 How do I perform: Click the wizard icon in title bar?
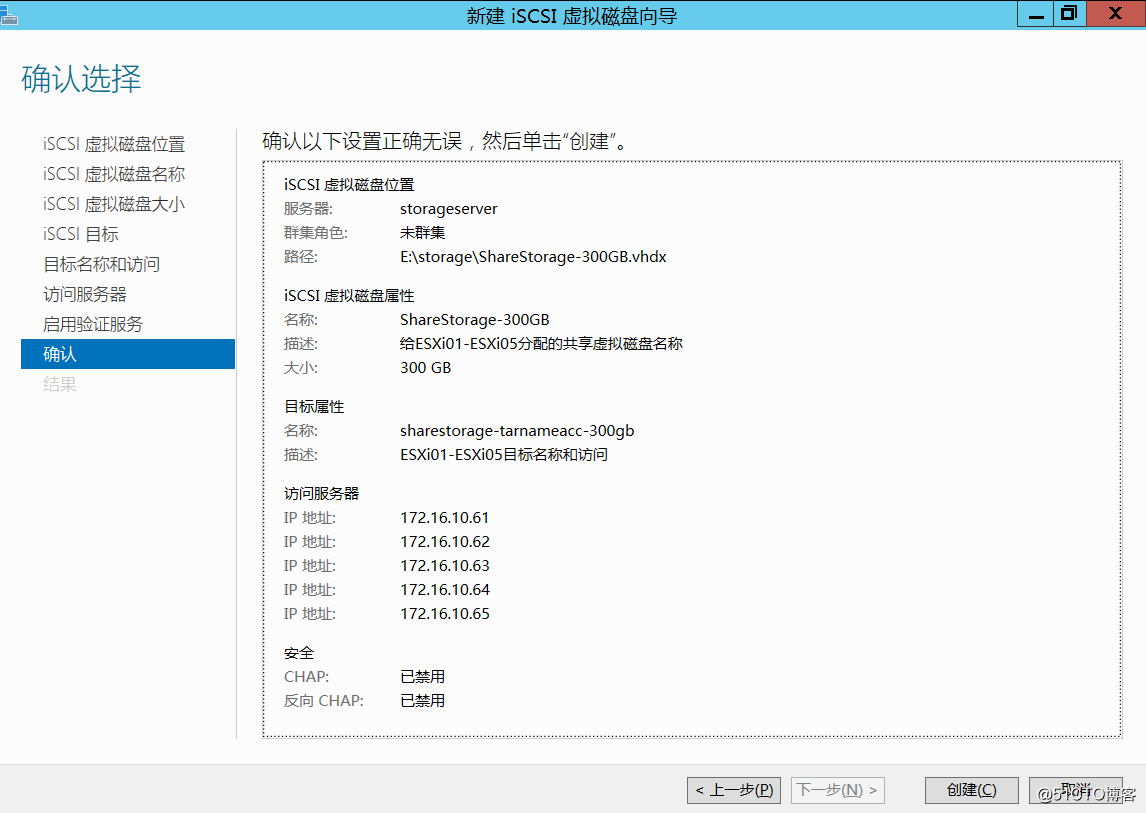pyautogui.click(x=8, y=15)
